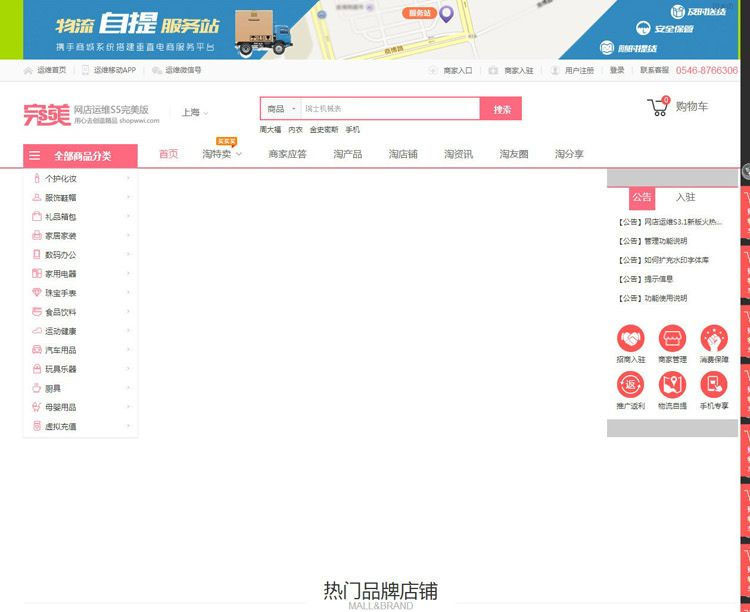Click the 物流自提服务站 top banner

pyautogui.click(x=381, y=30)
